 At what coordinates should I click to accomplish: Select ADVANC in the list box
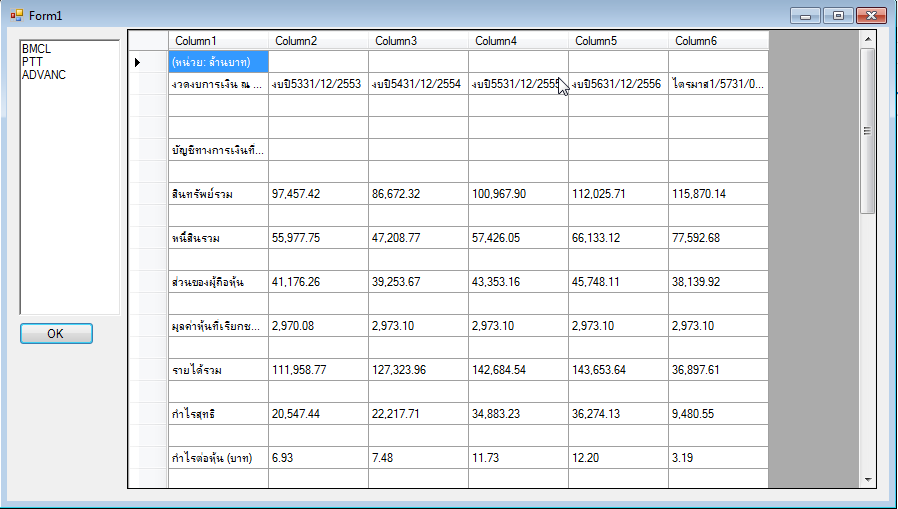point(44,75)
